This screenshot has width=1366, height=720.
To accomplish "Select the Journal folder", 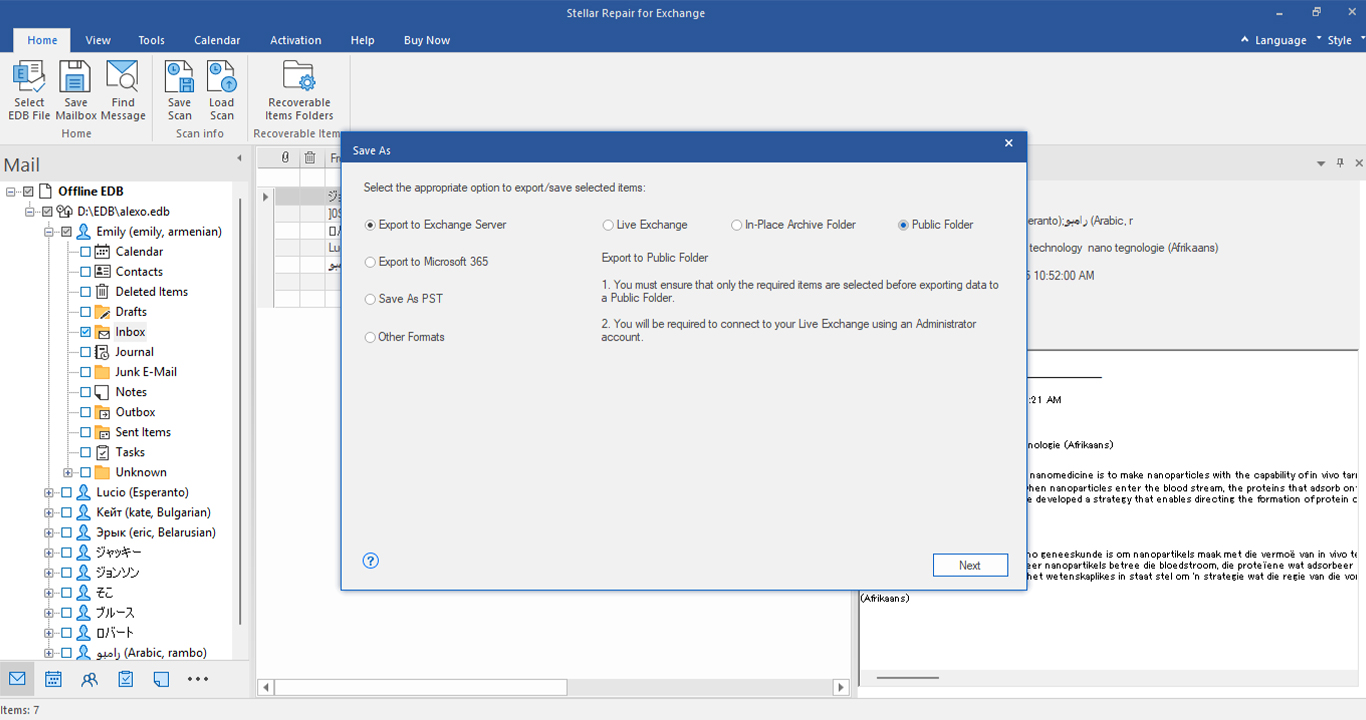I will coord(134,352).
